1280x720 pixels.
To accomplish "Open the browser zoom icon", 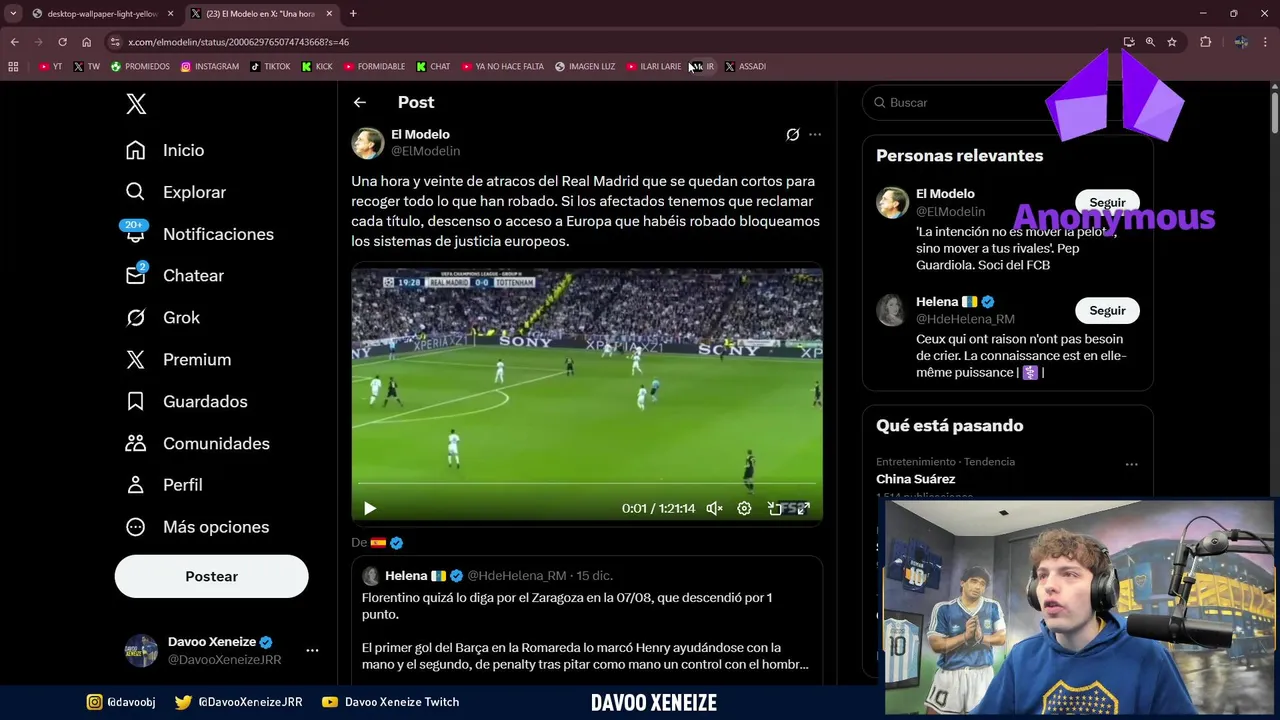I will pyautogui.click(x=1150, y=42).
